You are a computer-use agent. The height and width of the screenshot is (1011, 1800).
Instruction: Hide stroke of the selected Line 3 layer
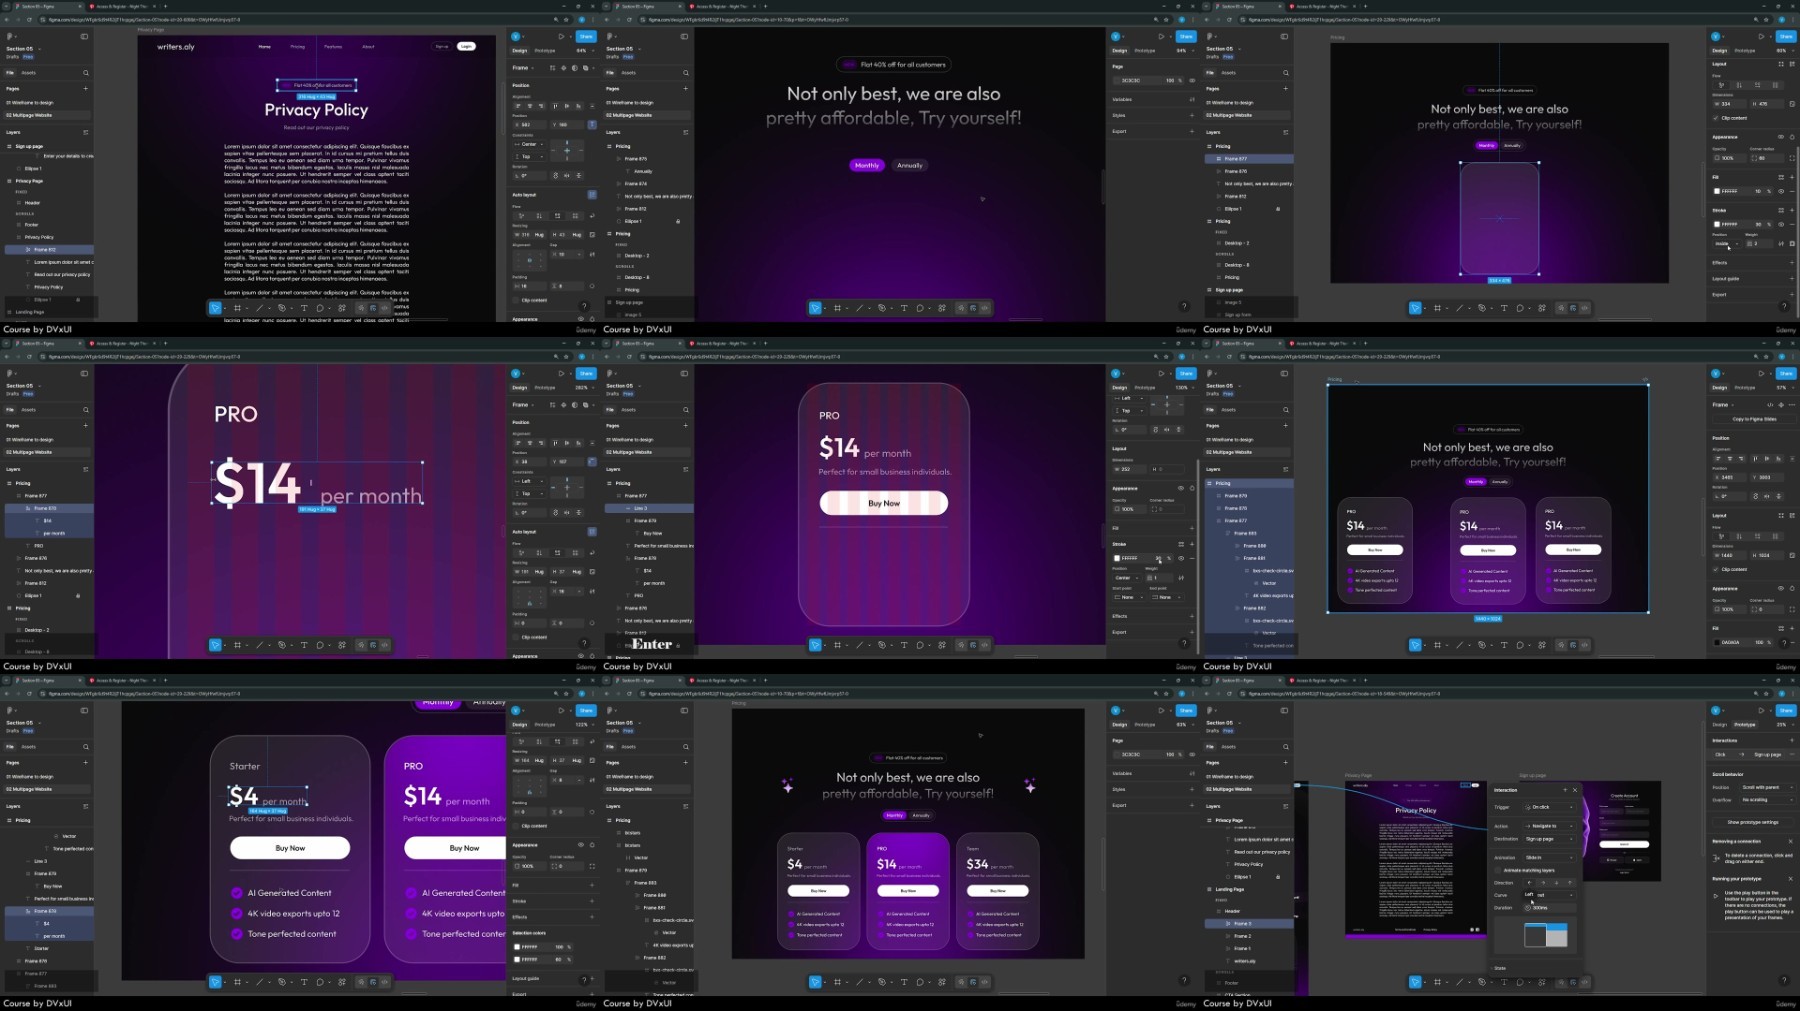click(1181, 558)
